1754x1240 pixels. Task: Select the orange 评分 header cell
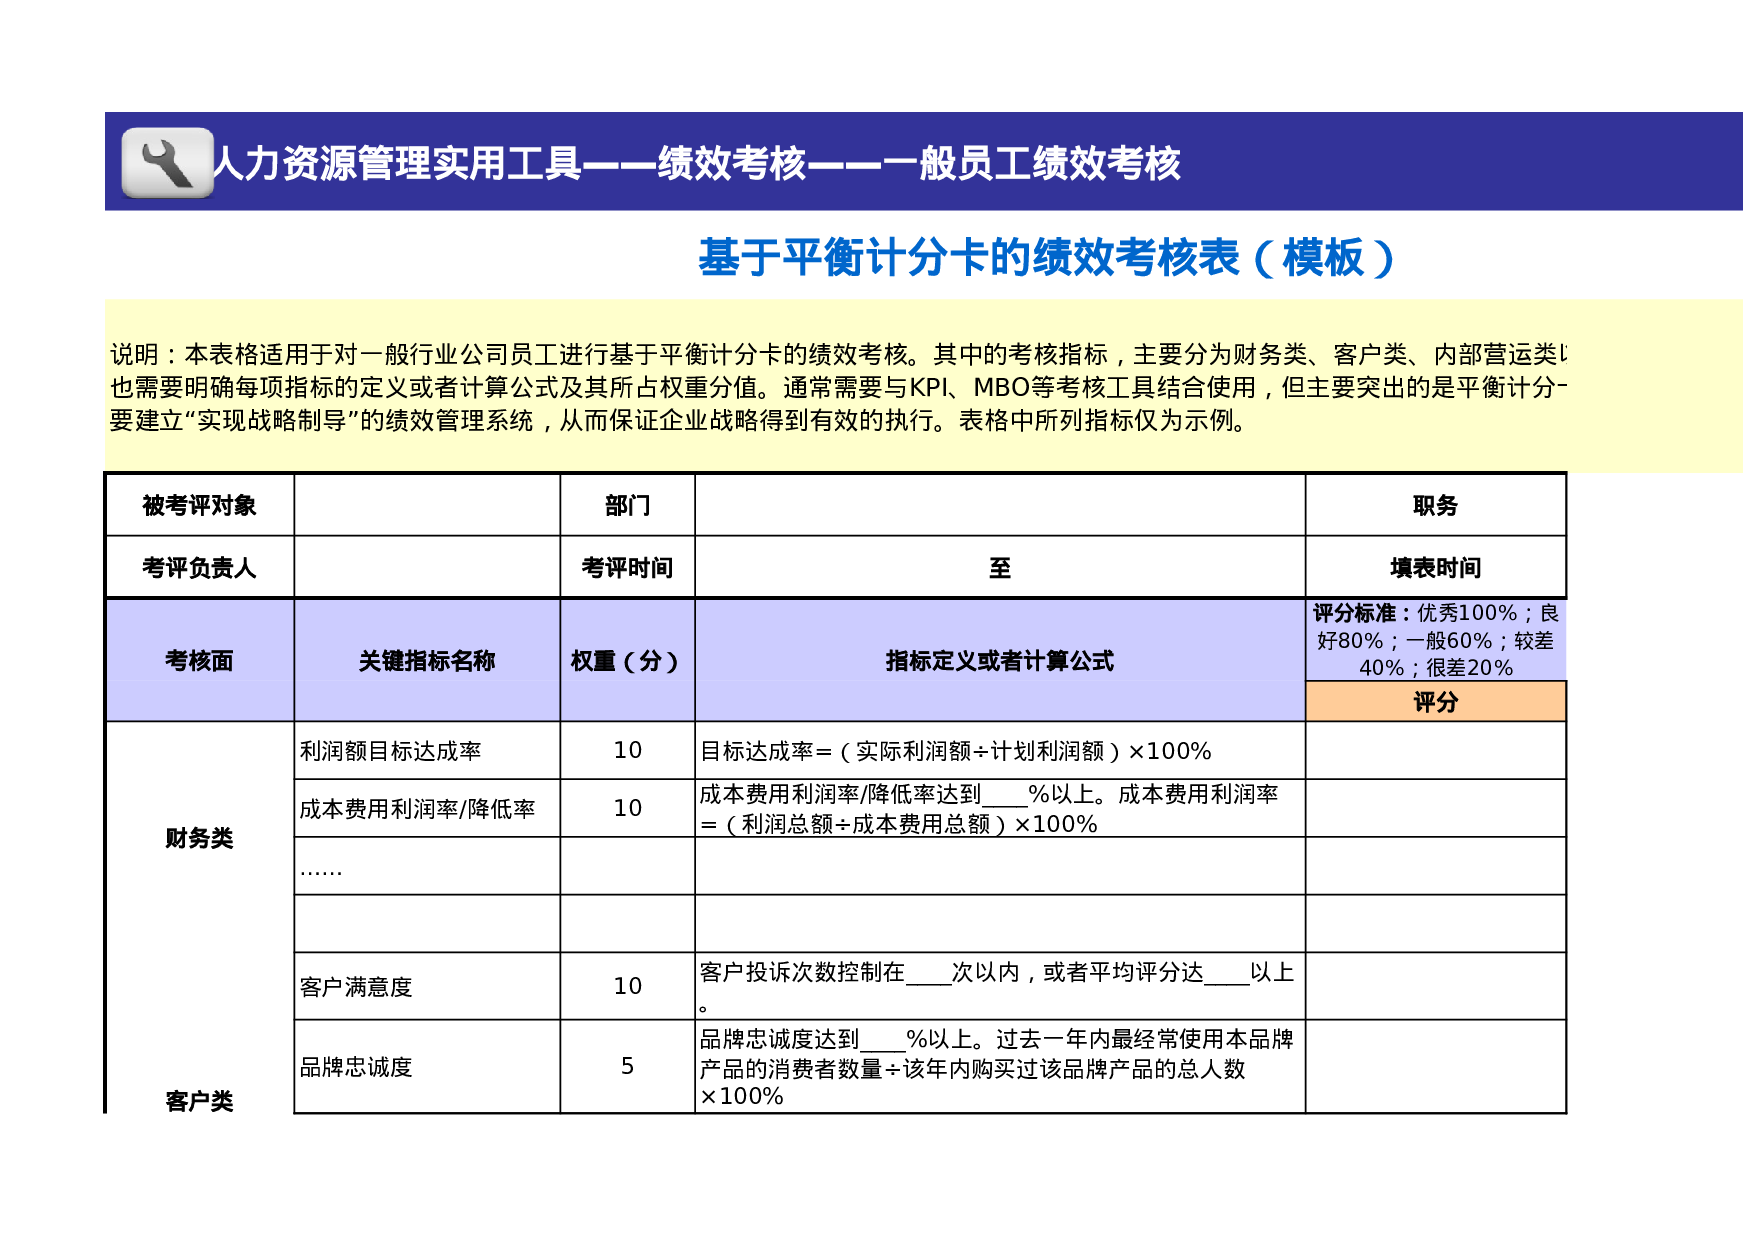pyautogui.click(x=1437, y=701)
